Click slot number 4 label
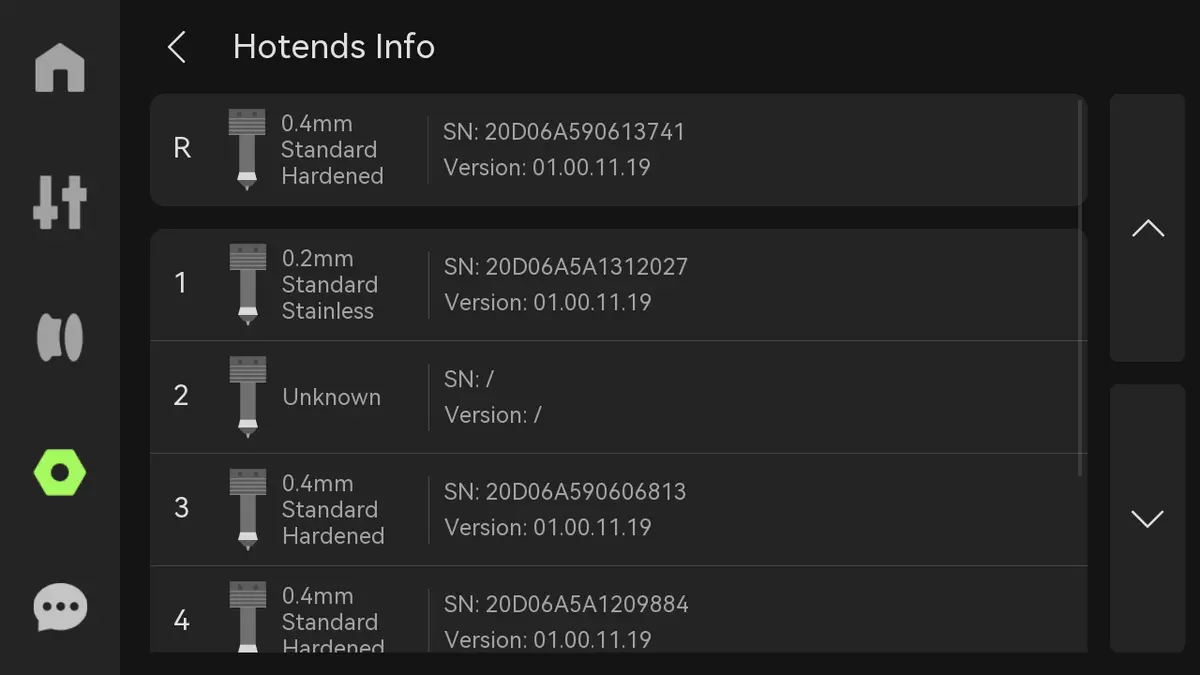 coord(181,621)
